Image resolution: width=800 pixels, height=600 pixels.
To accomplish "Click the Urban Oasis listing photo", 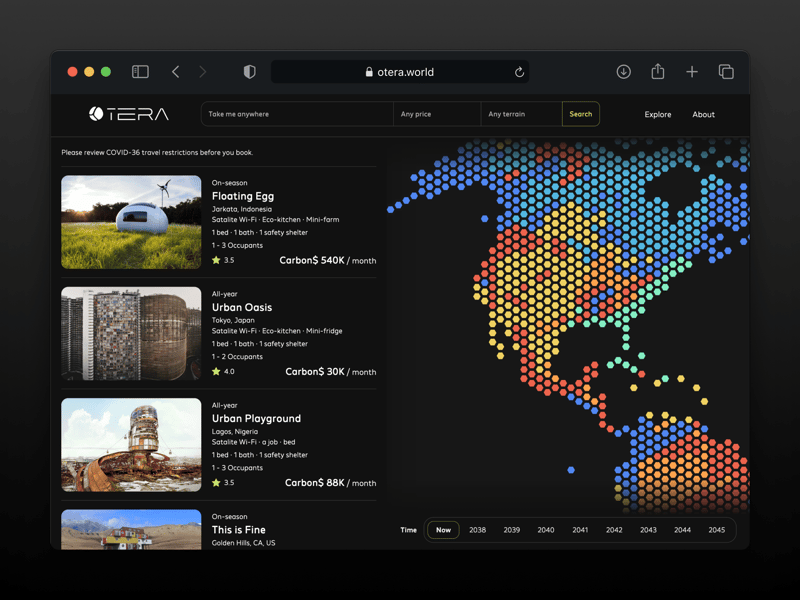I will point(131,333).
